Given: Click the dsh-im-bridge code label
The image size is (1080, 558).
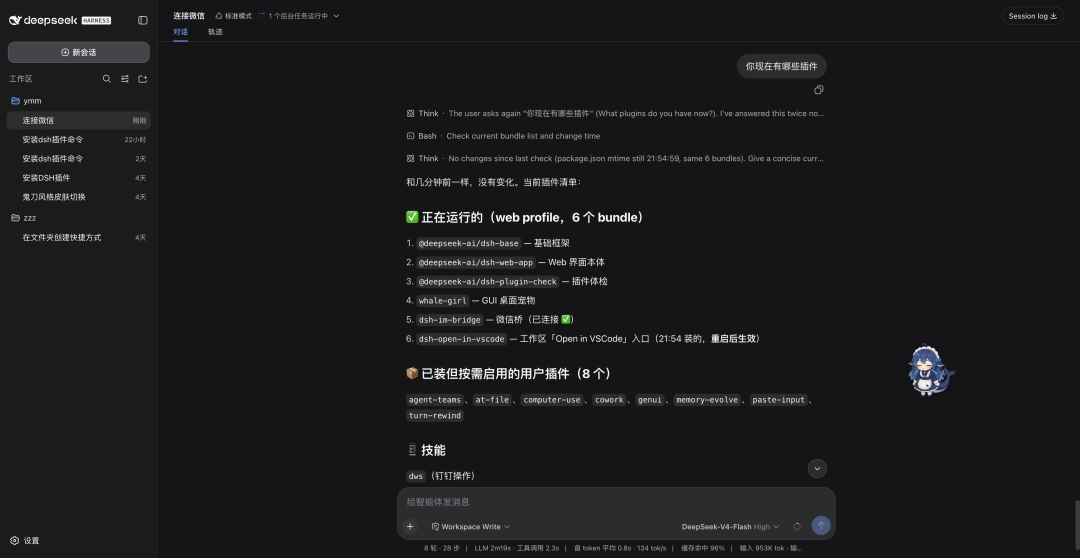Looking at the screenshot, I should [x=450, y=320].
